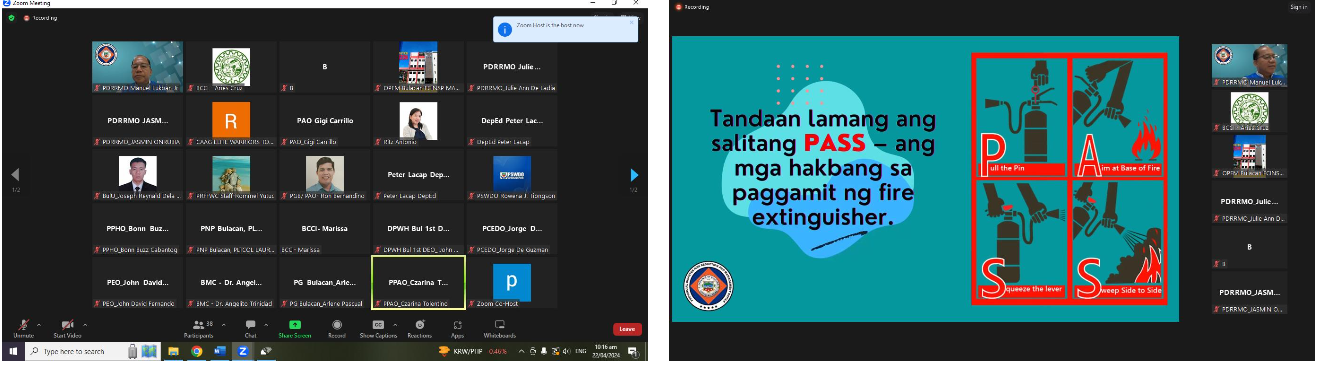Open Whiteboards
Screen dimensions: 1320x370
(500, 328)
